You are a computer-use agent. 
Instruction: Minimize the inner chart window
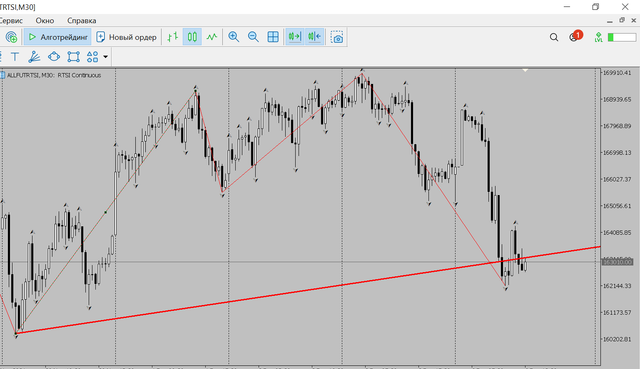[x=610, y=21]
